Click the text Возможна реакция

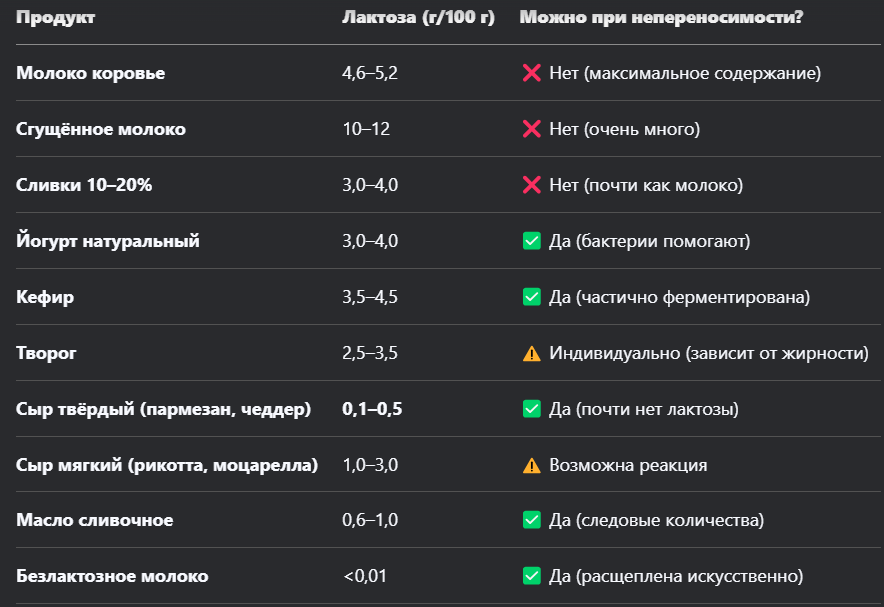point(628,465)
